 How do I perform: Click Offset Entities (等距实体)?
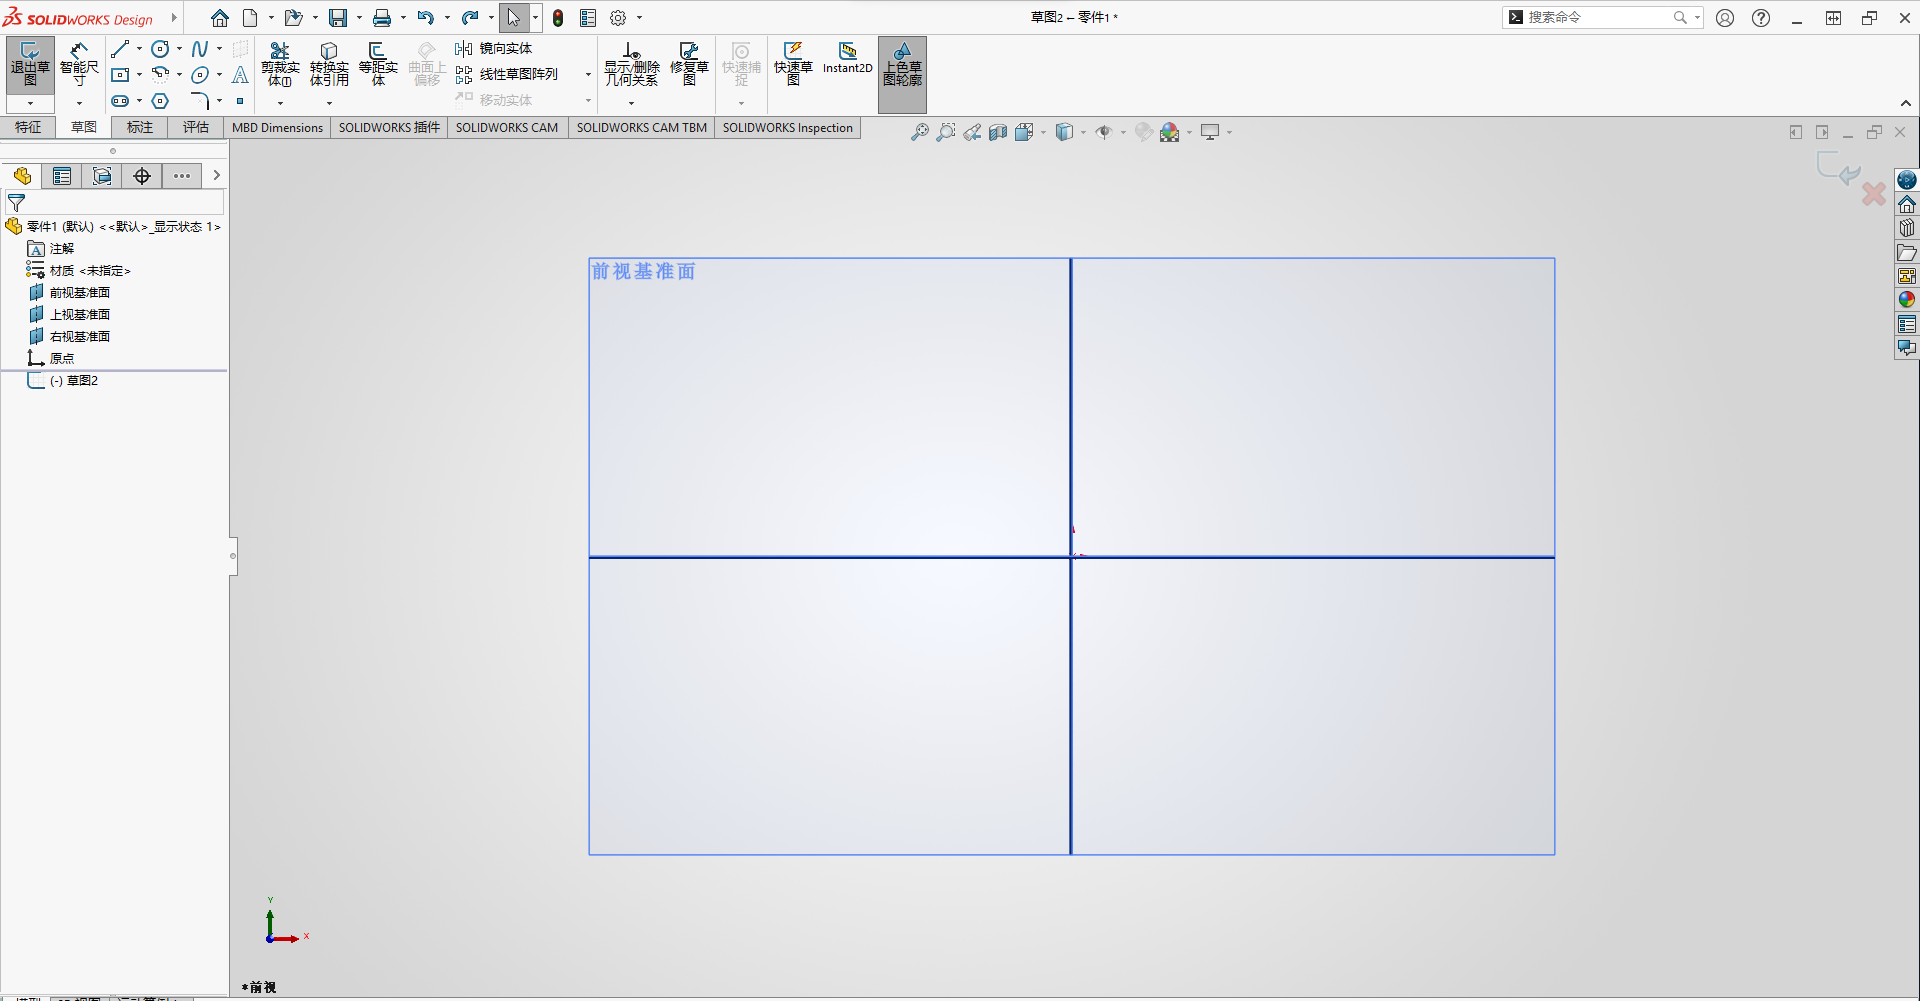tap(378, 64)
